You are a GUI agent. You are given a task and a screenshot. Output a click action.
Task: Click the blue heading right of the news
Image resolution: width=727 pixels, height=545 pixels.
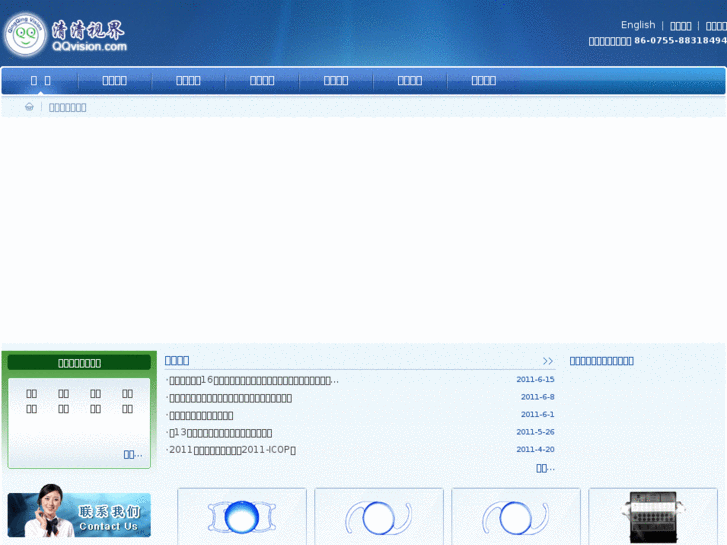coord(601,361)
